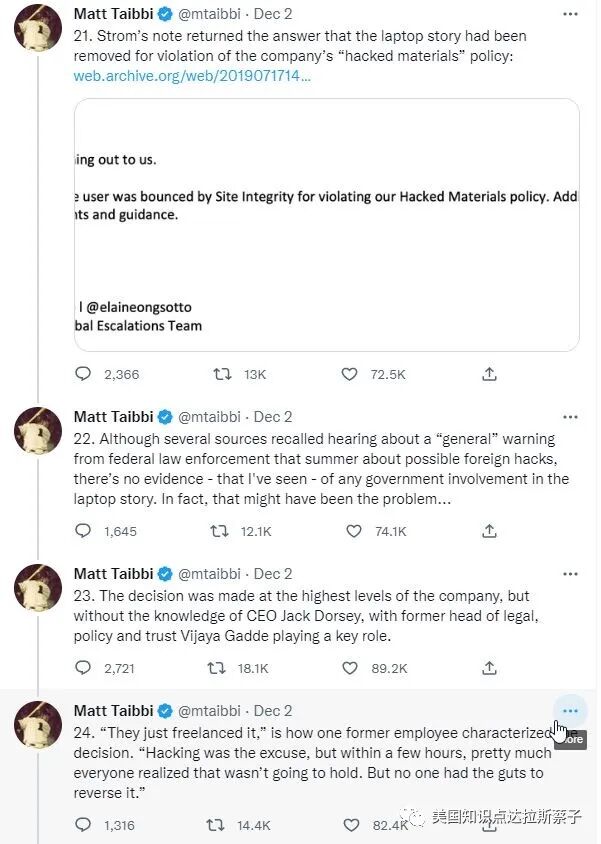The width and height of the screenshot is (601, 844).
Task: Open More menu on tweet 21
Action: click(x=570, y=15)
